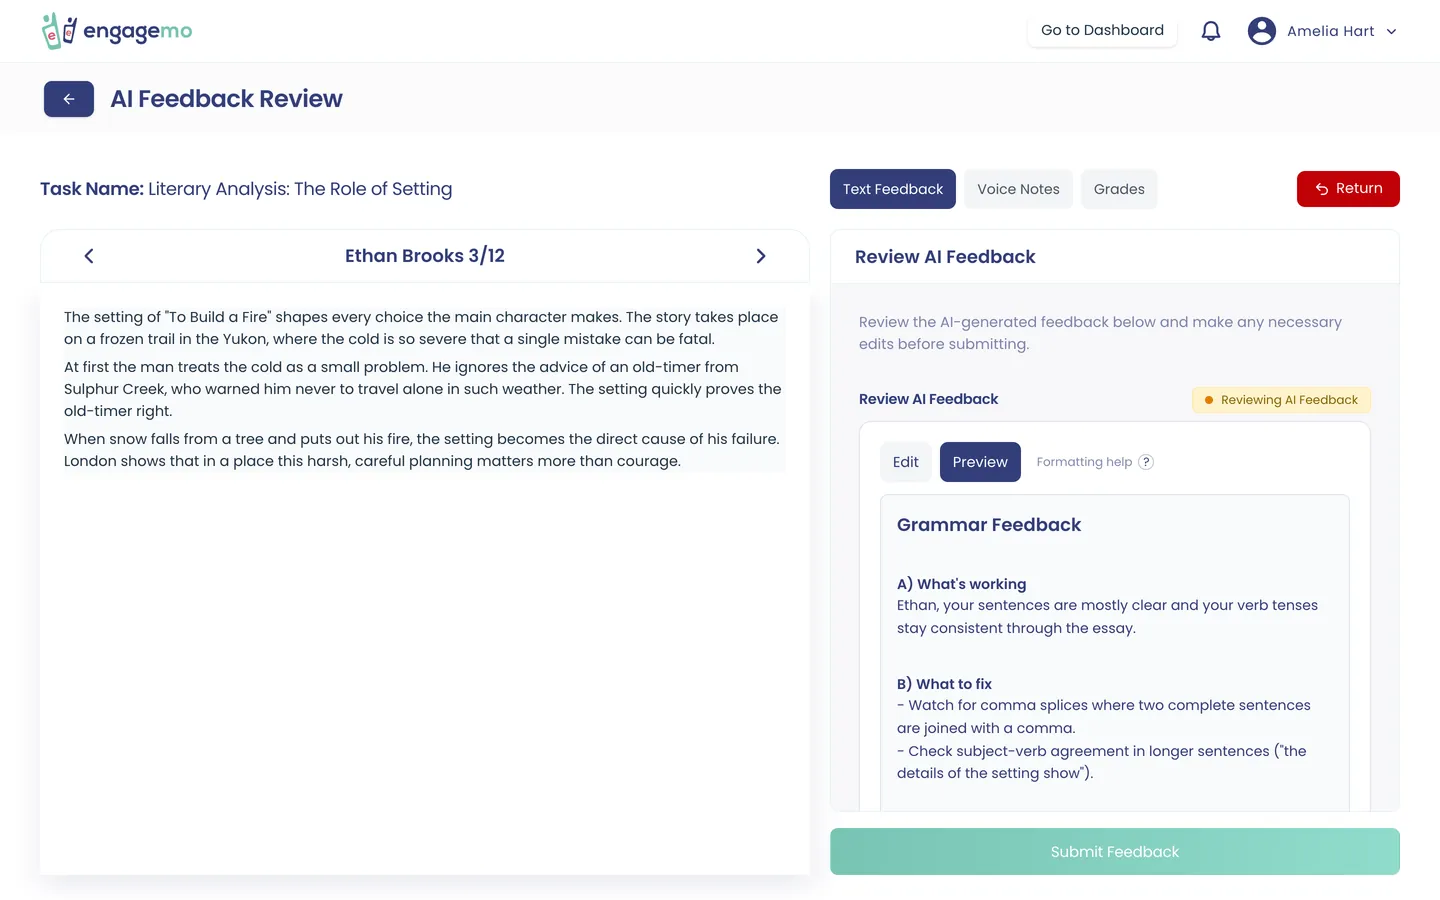
Task: Switch to the Voice Notes tab
Action: (1018, 189)
